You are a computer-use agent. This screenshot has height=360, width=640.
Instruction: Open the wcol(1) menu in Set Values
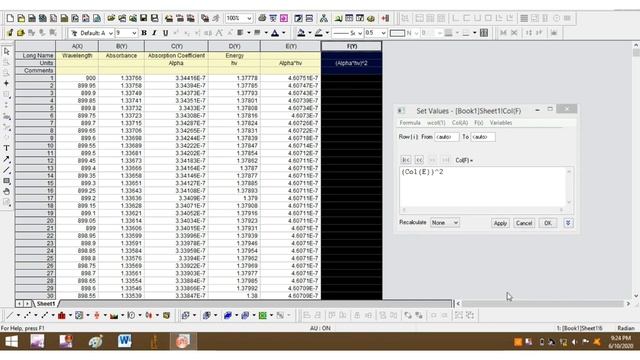pos(436,123)
